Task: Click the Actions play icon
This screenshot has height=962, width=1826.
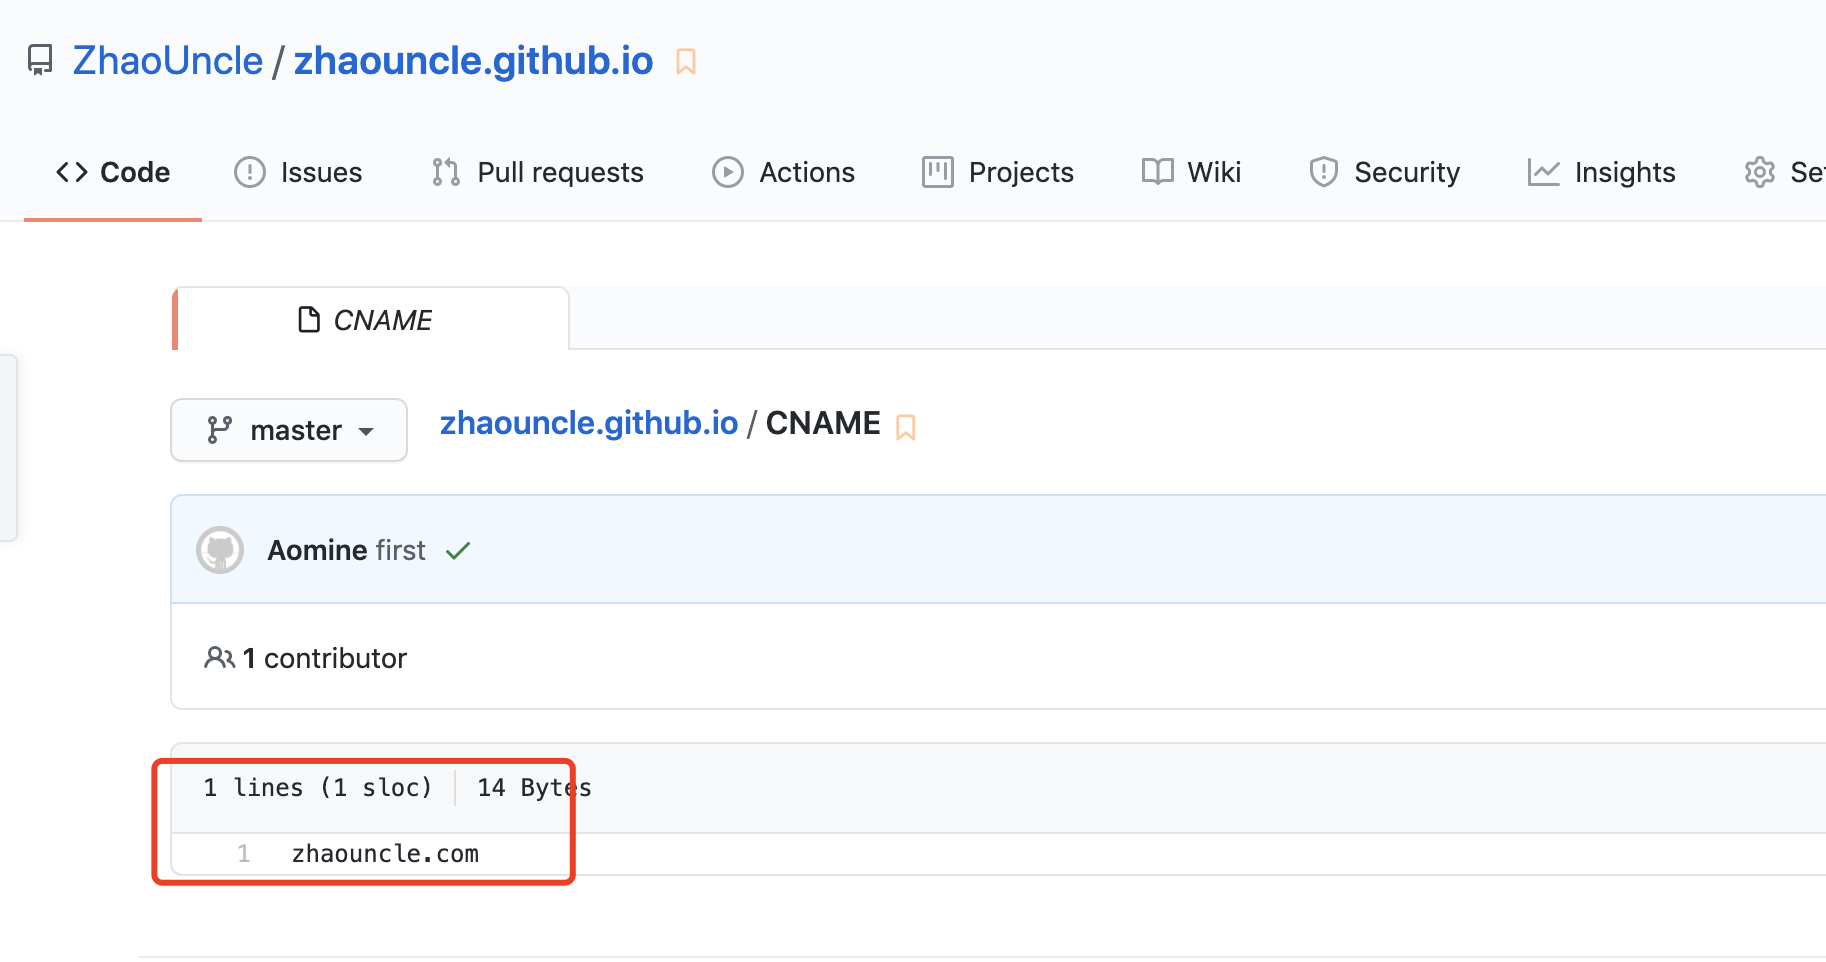Action: [727, 172]
